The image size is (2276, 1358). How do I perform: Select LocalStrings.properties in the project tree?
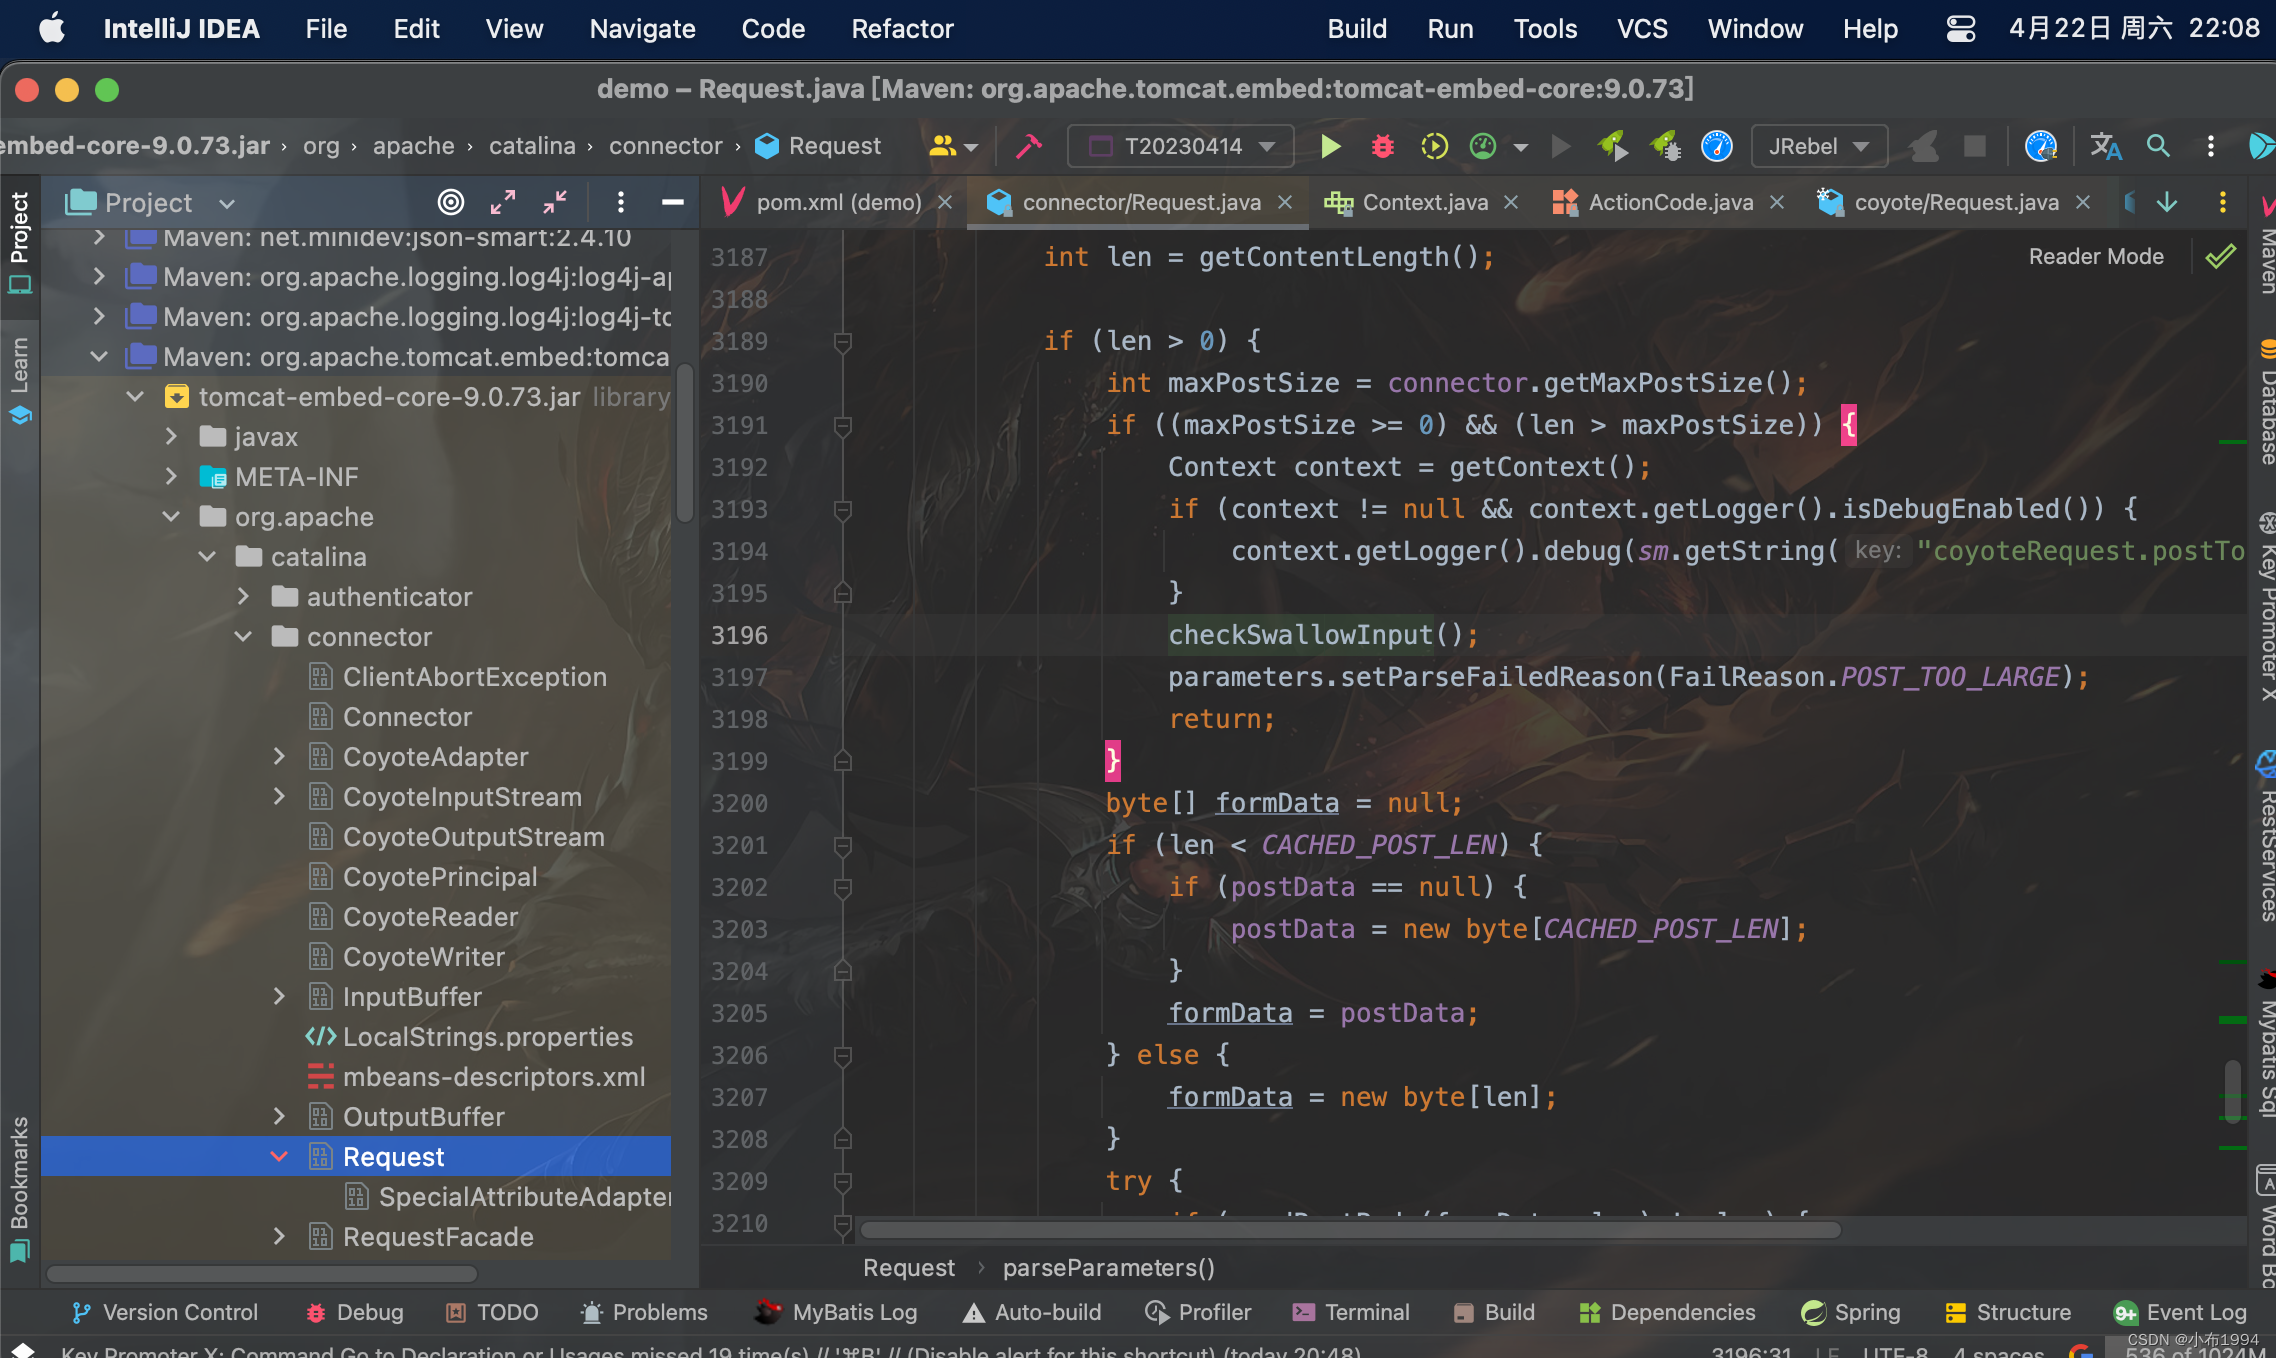[x=487, y=1037]
